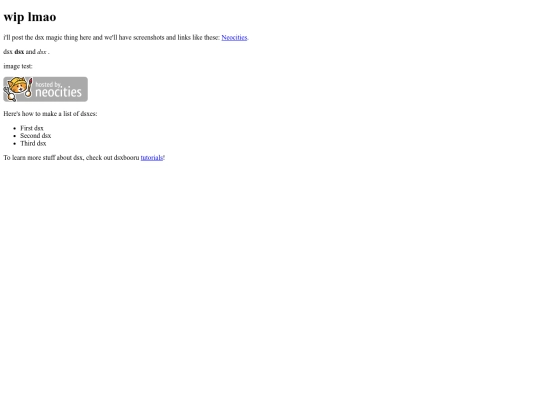Click the bullet before Third dsx
Image resolution: width=540 pixels, height=405 pixels.
pos(14,144)
